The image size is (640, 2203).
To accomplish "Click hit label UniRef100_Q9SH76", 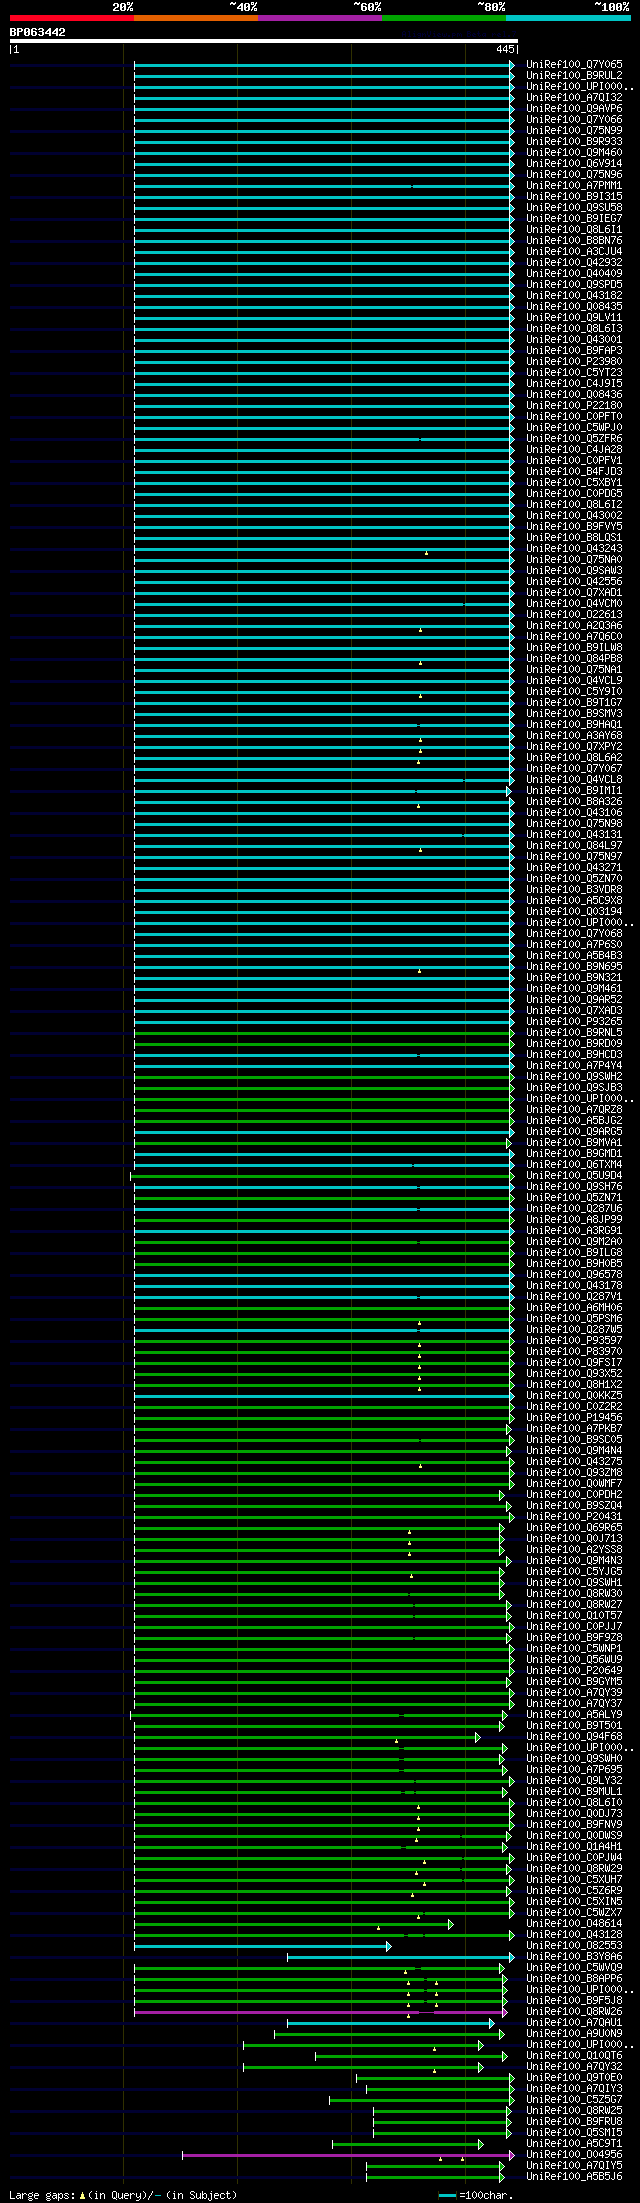I will point(574,1187).
